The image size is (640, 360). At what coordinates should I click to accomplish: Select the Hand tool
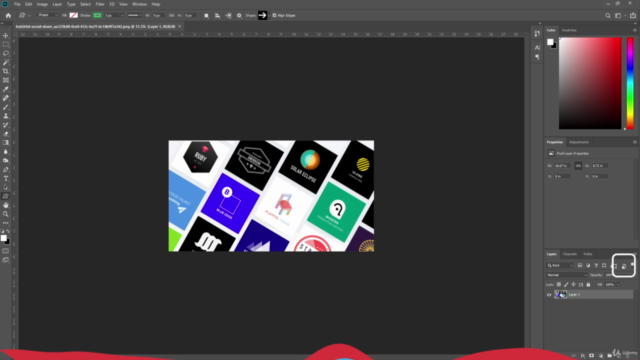[x=6, y=205]
